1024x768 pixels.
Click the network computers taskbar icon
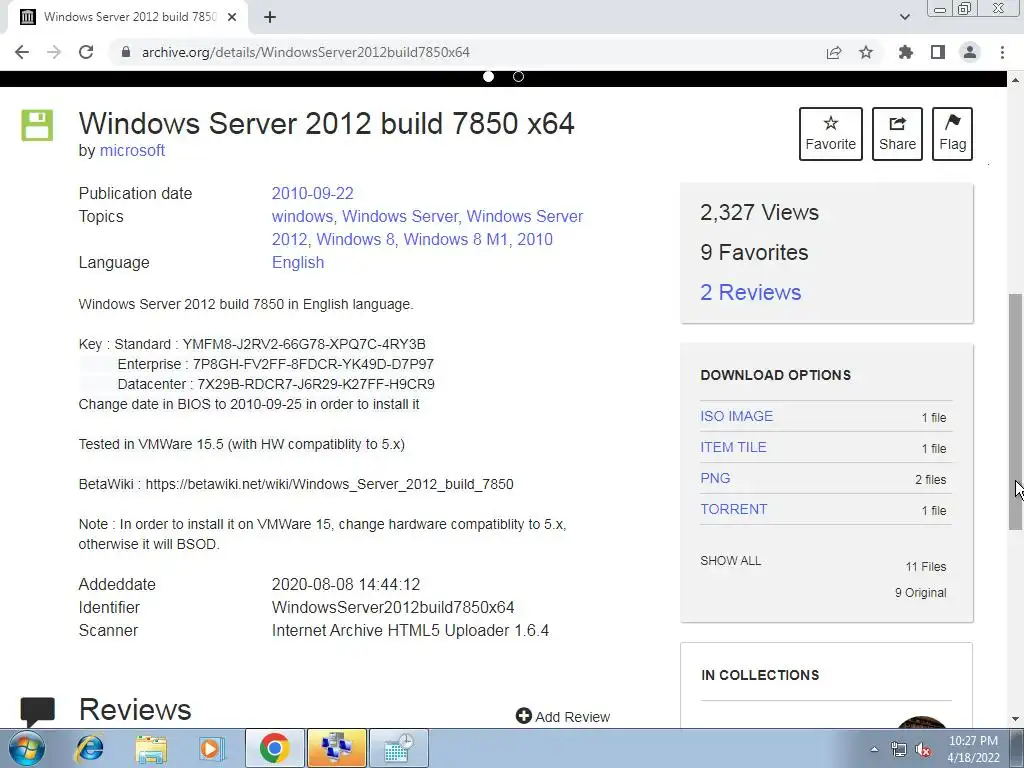pyautogui.click(x=336, y=748)
